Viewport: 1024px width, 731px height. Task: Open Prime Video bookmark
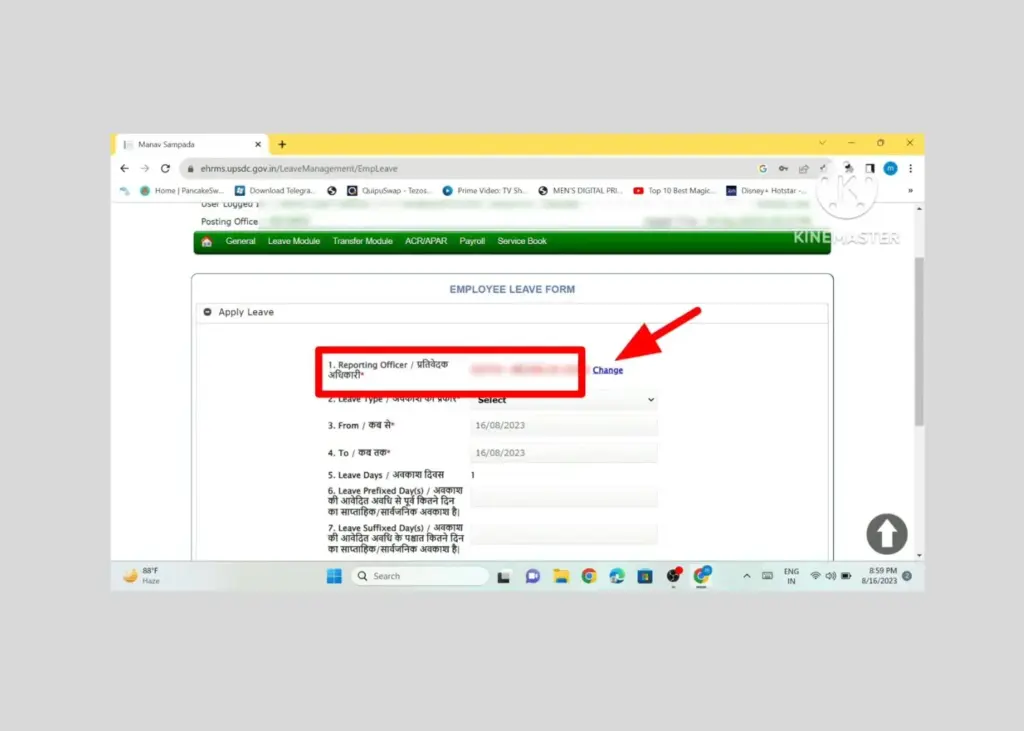pyautogui.click(x=484, y=191)
